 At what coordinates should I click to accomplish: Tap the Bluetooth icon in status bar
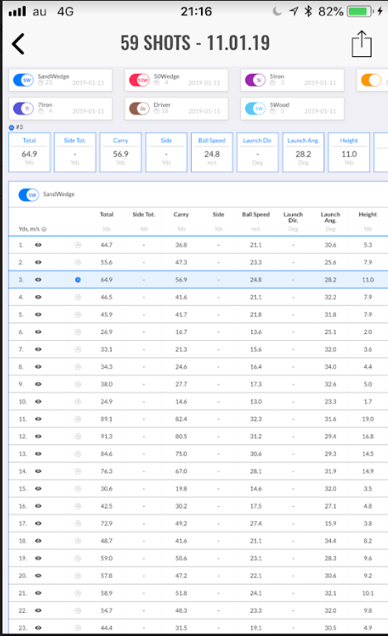(x=308, y=11)
